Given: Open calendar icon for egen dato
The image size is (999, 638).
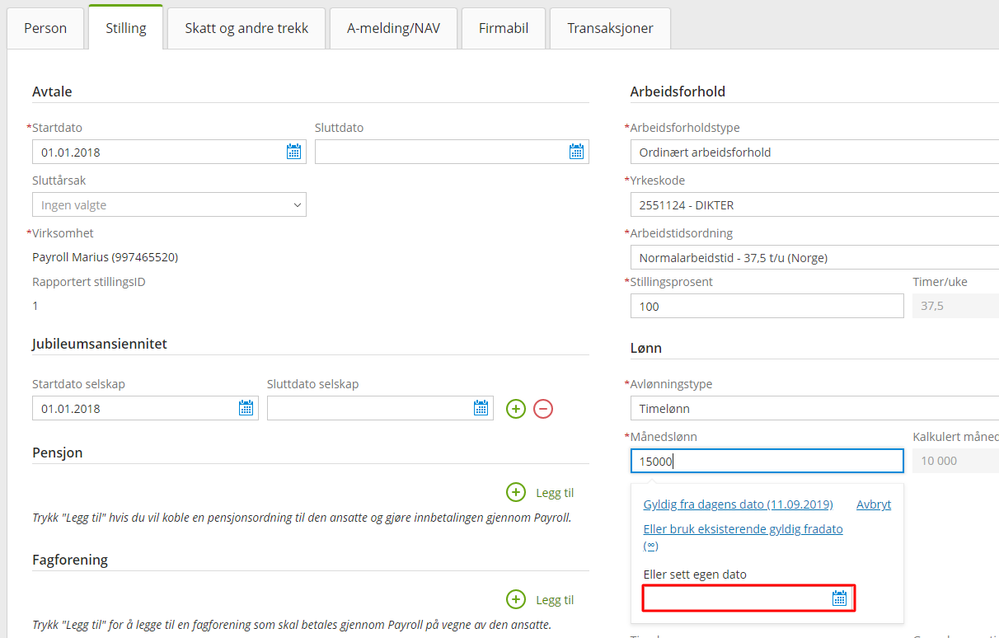Looking at the screenshot, I should (840, 598).
